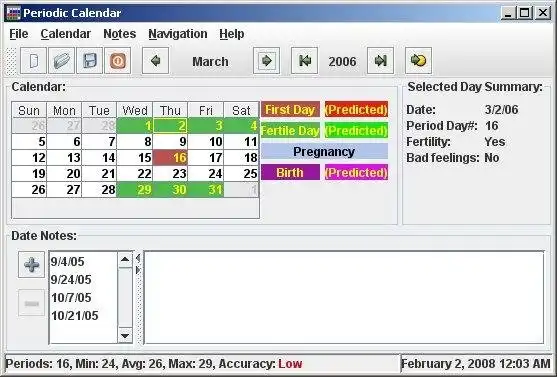This screenshot has width=557, height=377.
Task: Click the First Day legend swatch
Action: 290,109
